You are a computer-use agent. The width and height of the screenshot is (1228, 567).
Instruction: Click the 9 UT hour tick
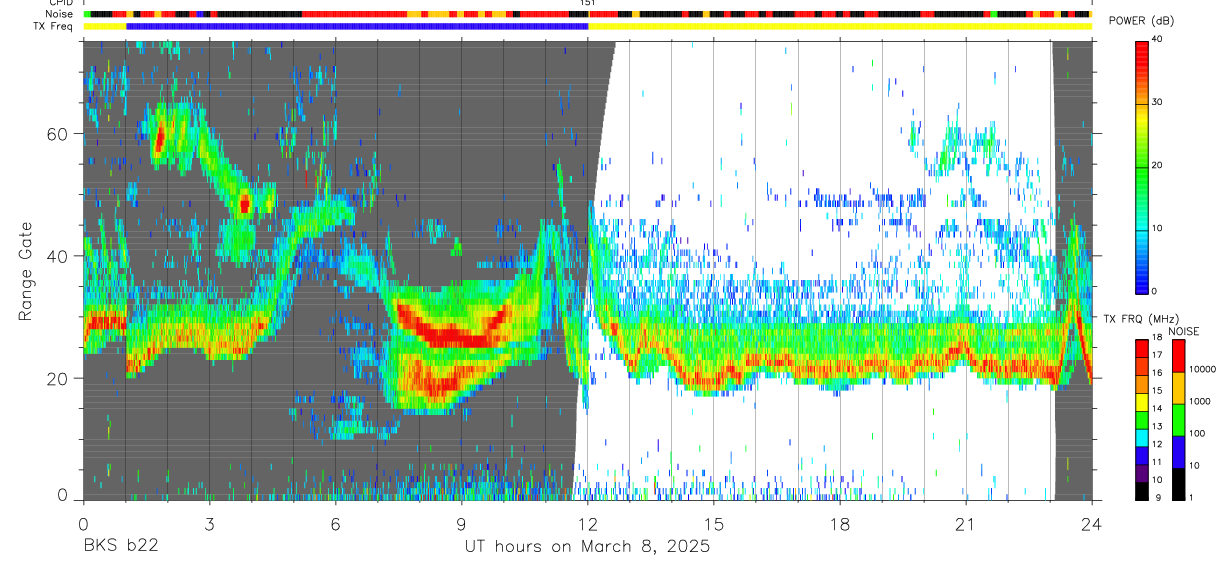(x=461, y=523)
